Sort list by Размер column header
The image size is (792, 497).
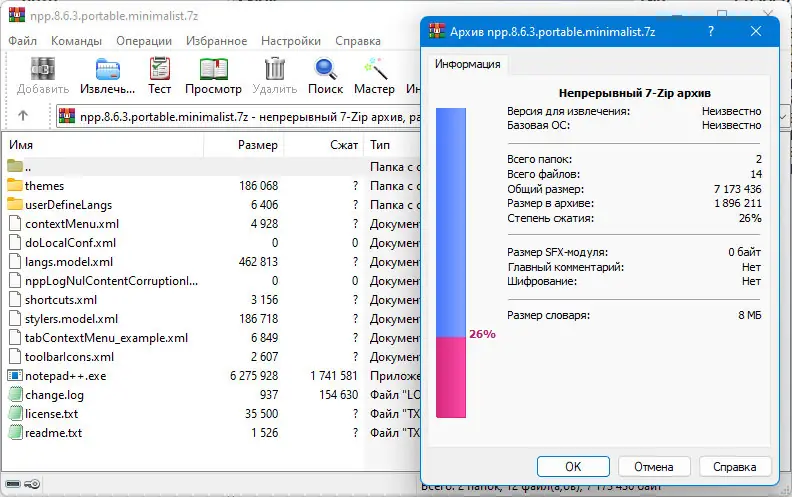(244, 145)
